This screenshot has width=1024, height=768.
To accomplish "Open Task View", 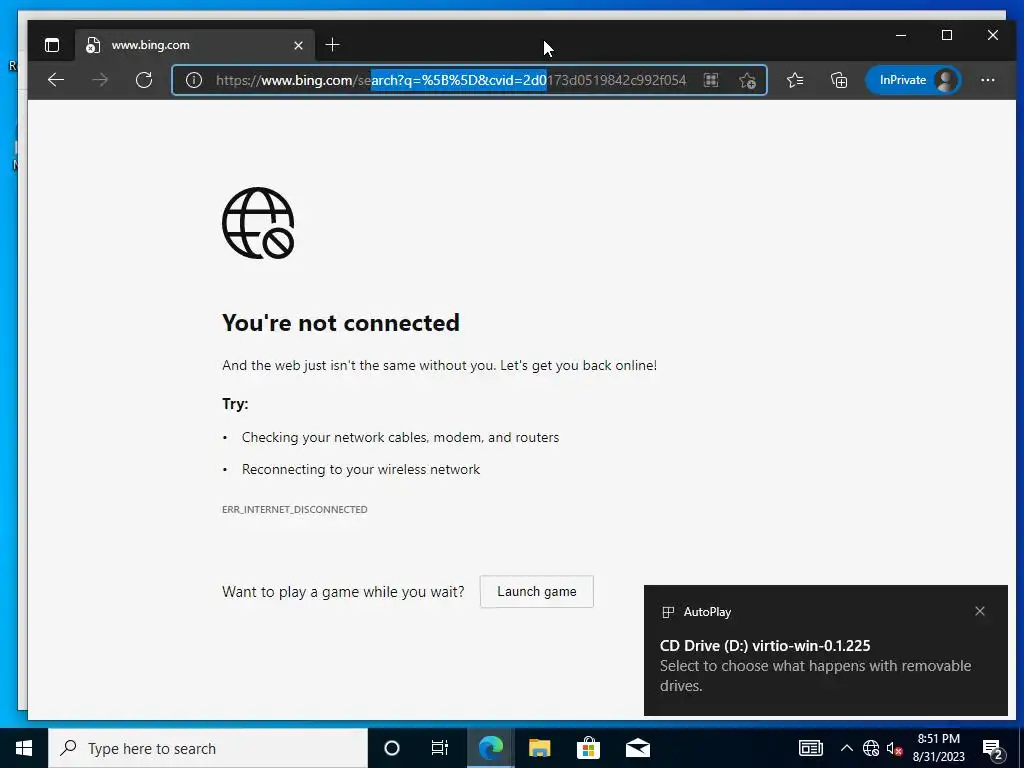I will 440,748.
